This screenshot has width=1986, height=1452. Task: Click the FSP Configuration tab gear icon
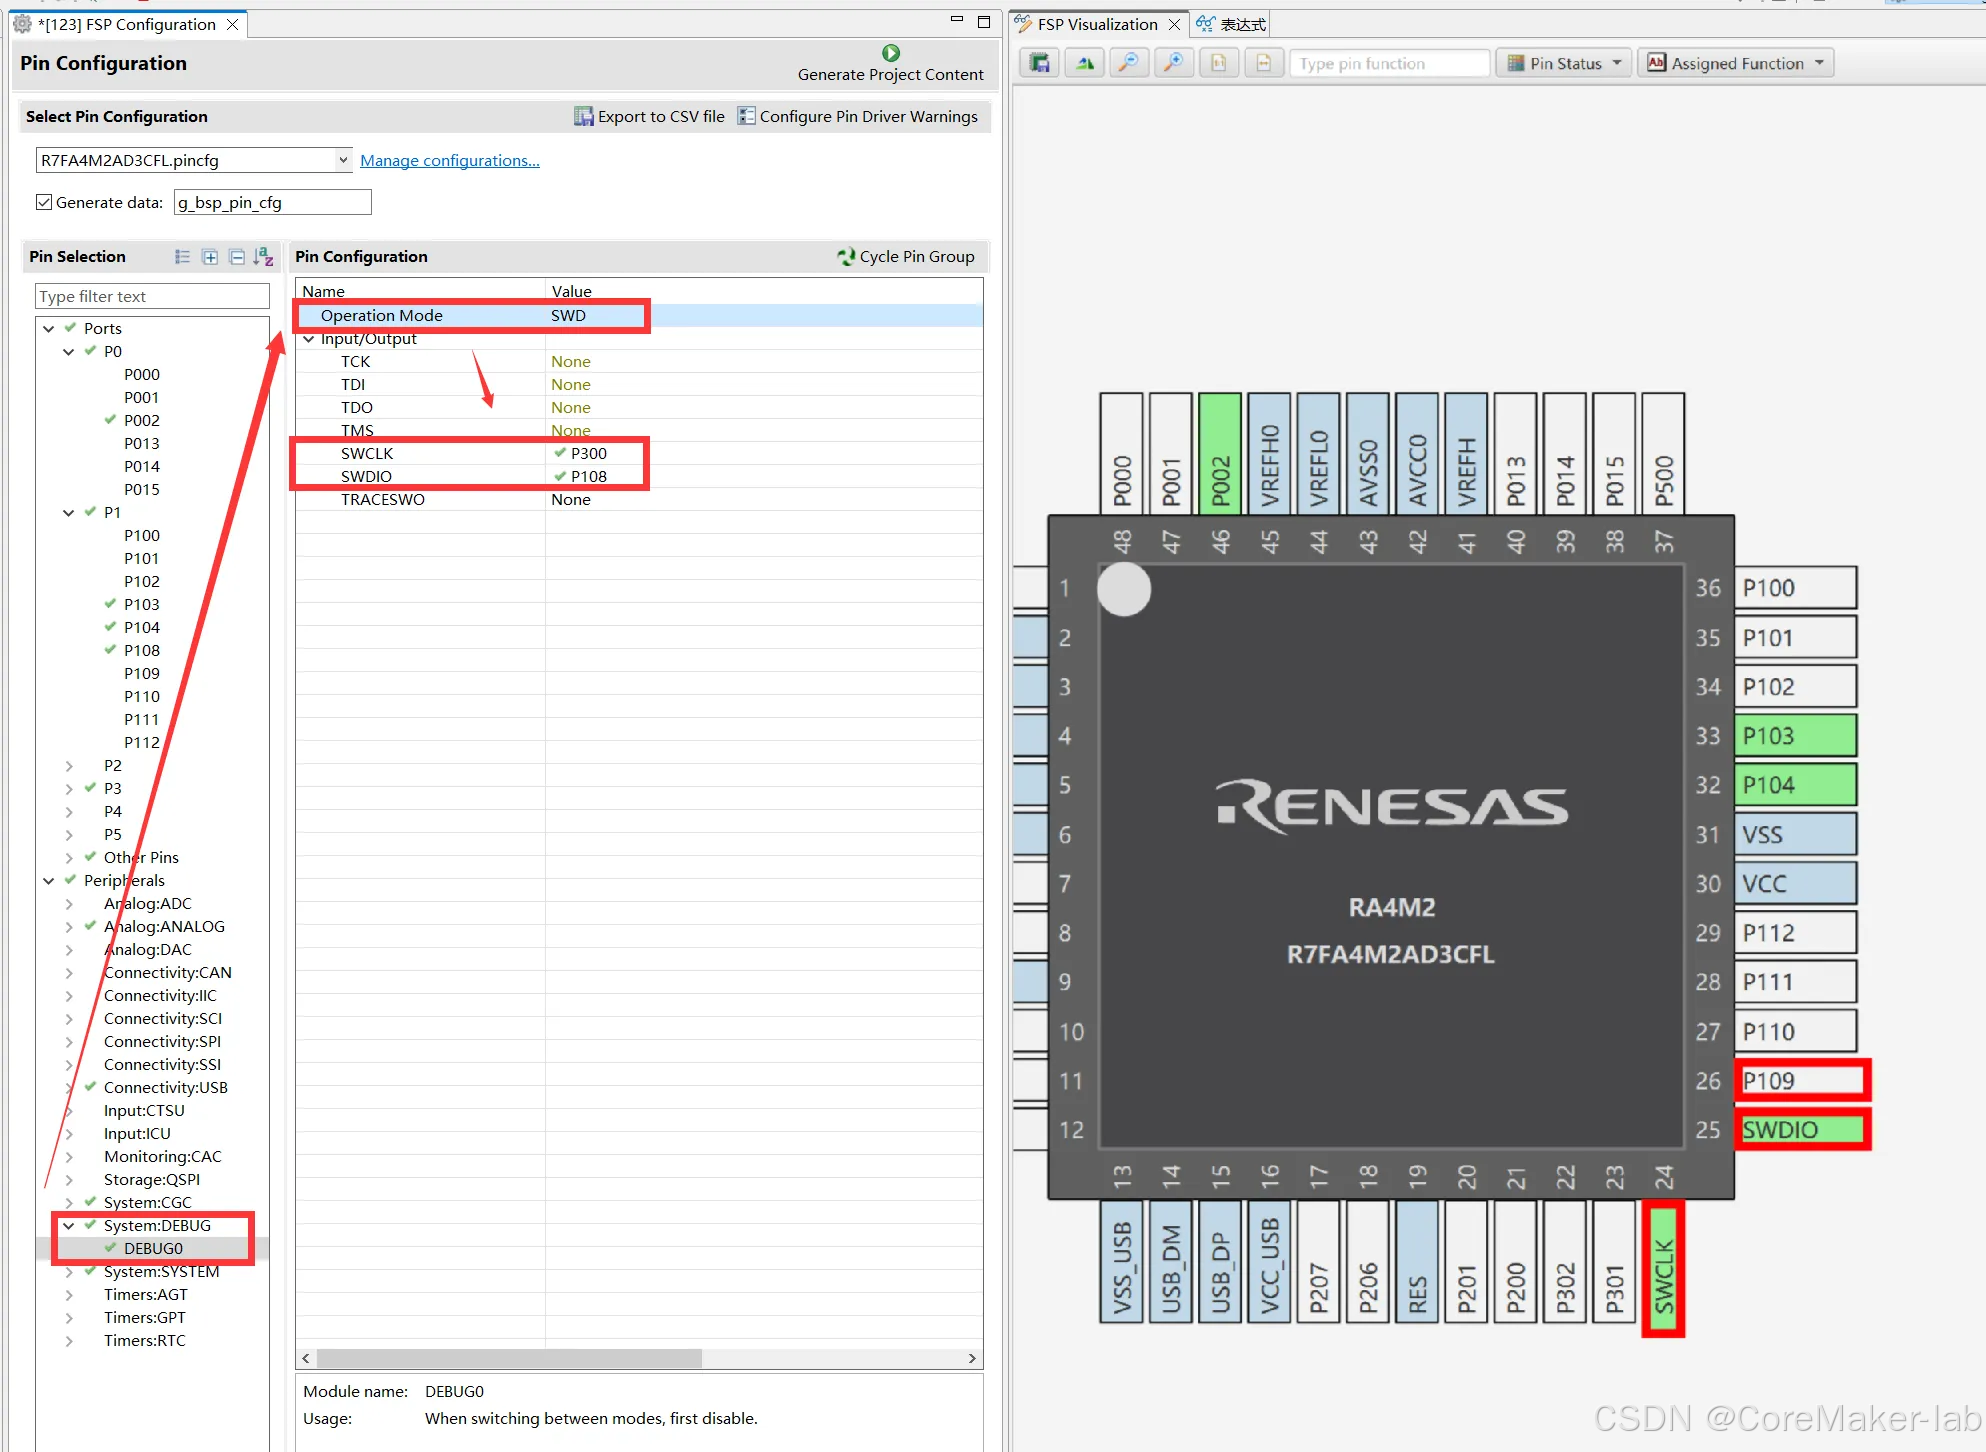point(22,24)
